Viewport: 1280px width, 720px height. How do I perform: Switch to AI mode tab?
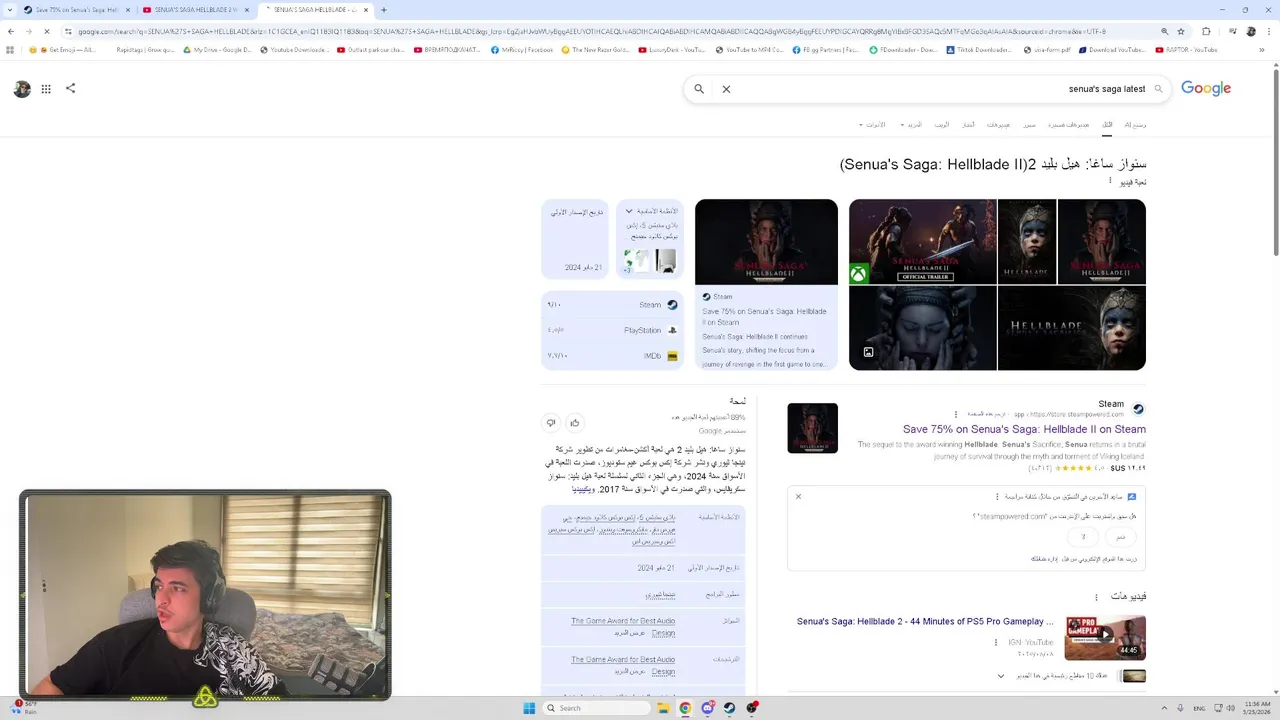(1135, 125)
